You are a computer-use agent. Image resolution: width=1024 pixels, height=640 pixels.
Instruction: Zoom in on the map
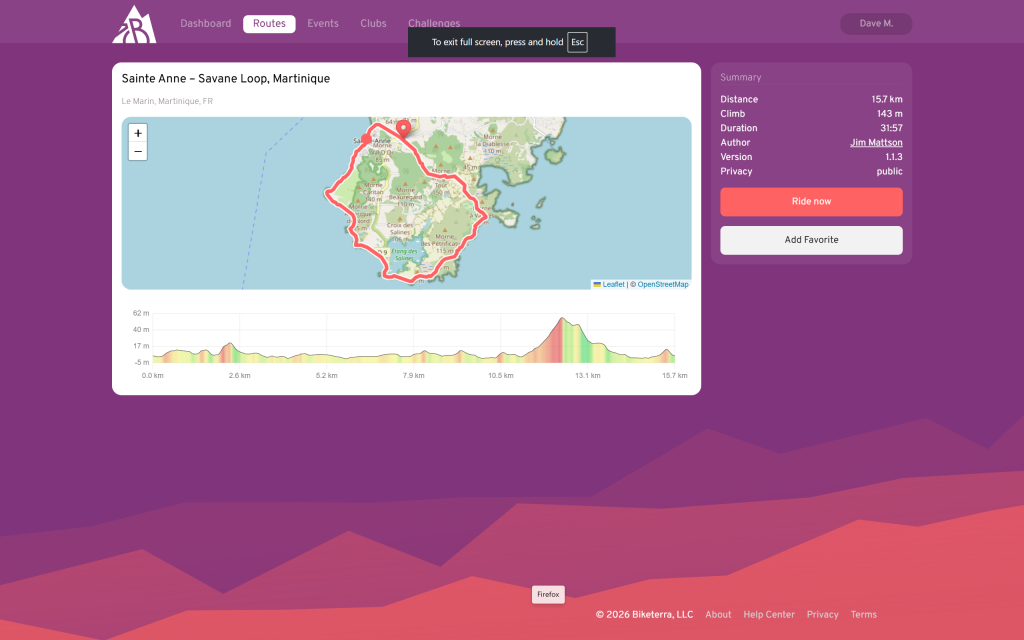(138, 133)
